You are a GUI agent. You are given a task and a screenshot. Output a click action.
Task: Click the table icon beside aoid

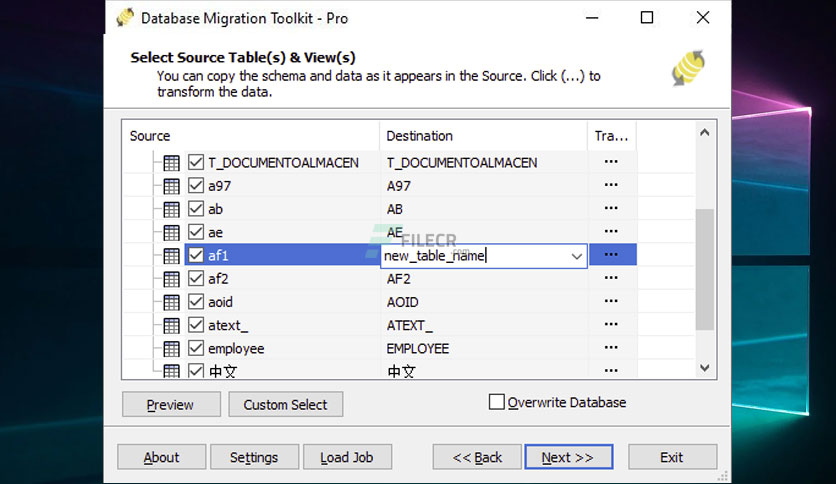point(171,302)
